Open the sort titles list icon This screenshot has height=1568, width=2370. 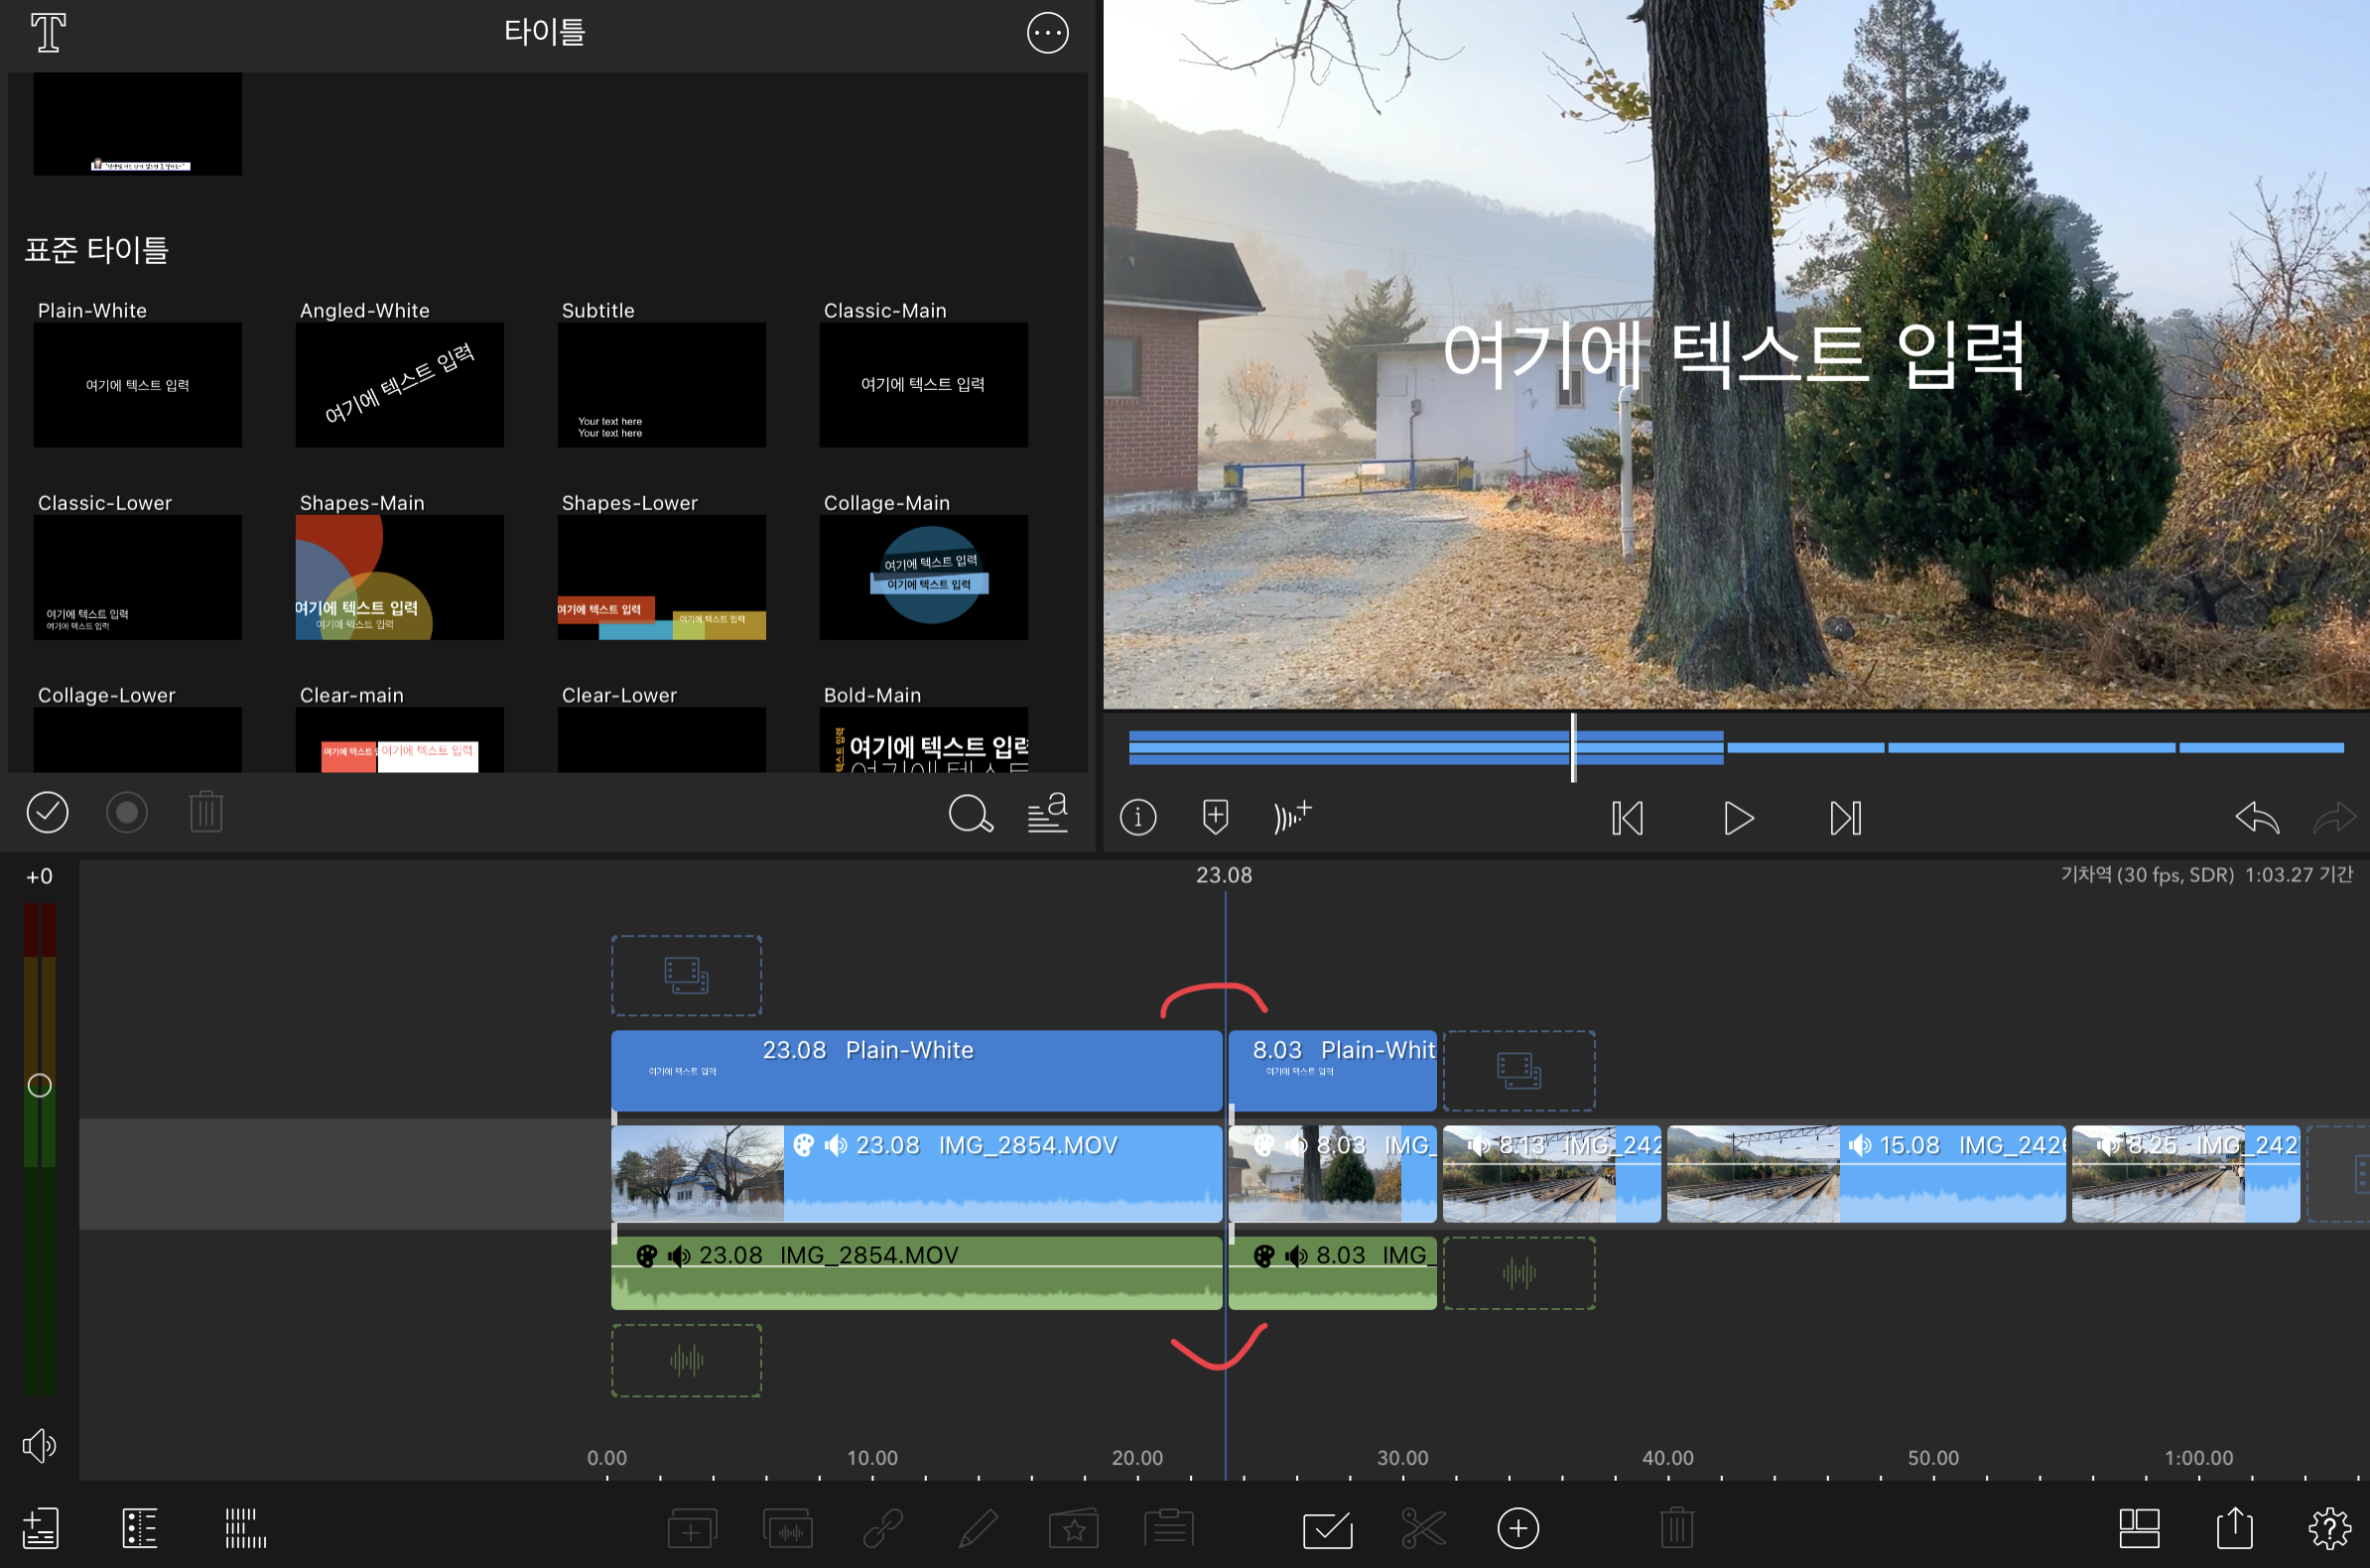[x=1047, y=813]
